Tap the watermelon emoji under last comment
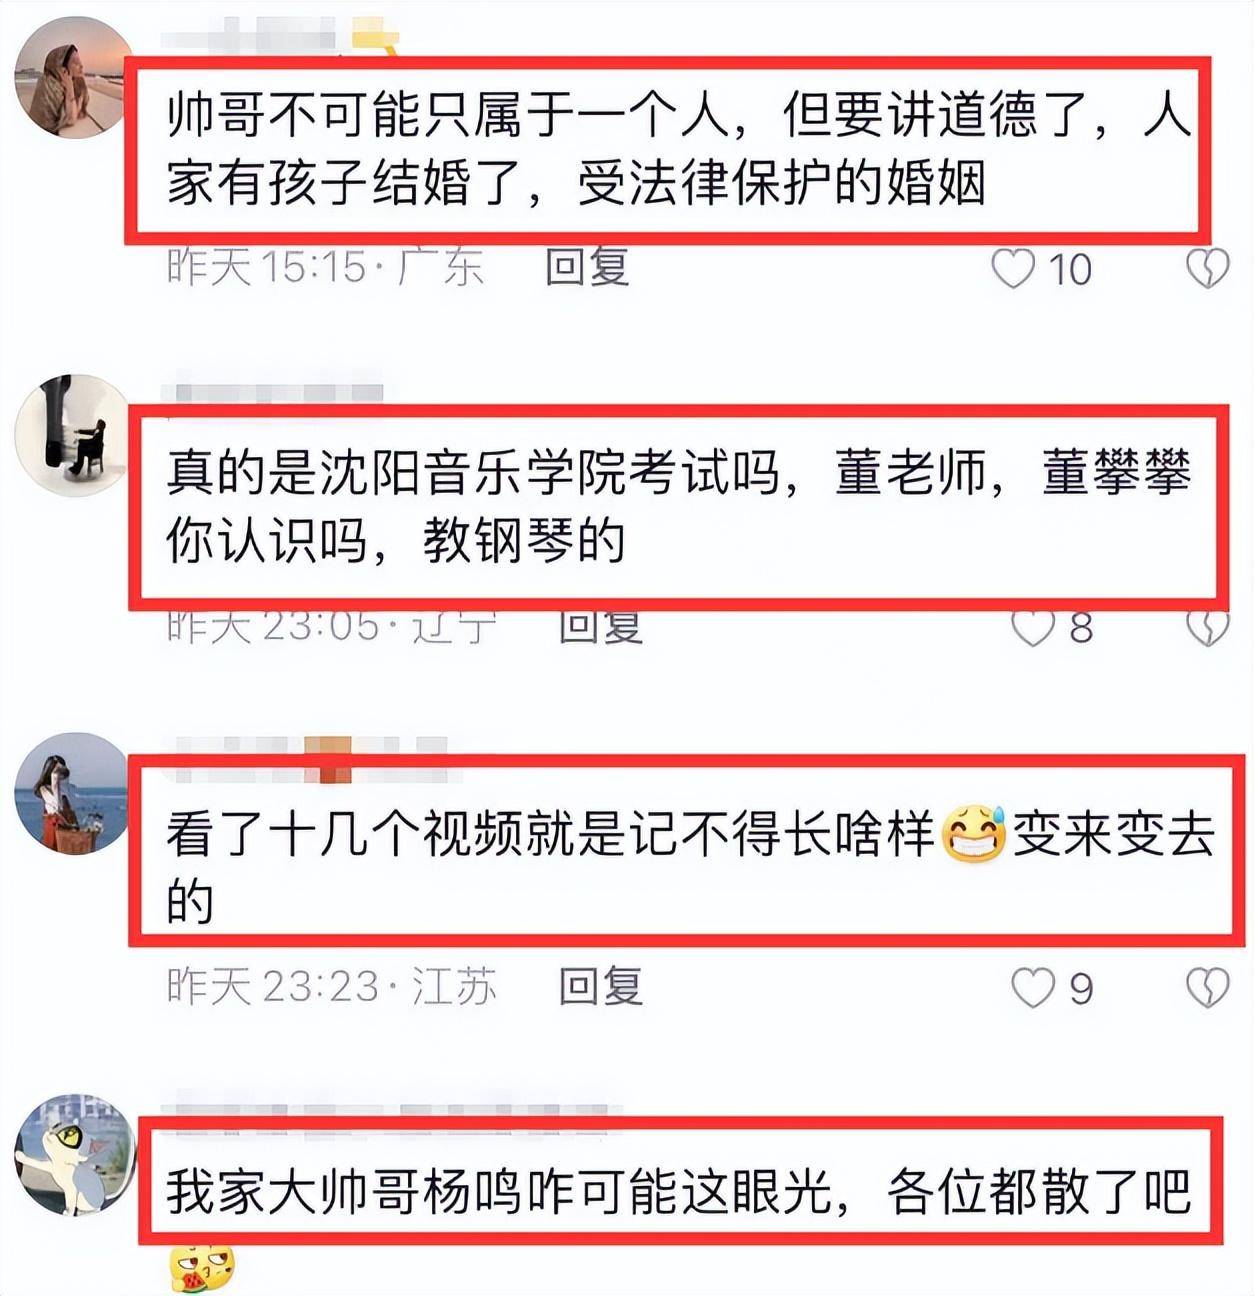This screenshot has height=1296, width=1254. pyautogui.click(x=200, y=1270)
